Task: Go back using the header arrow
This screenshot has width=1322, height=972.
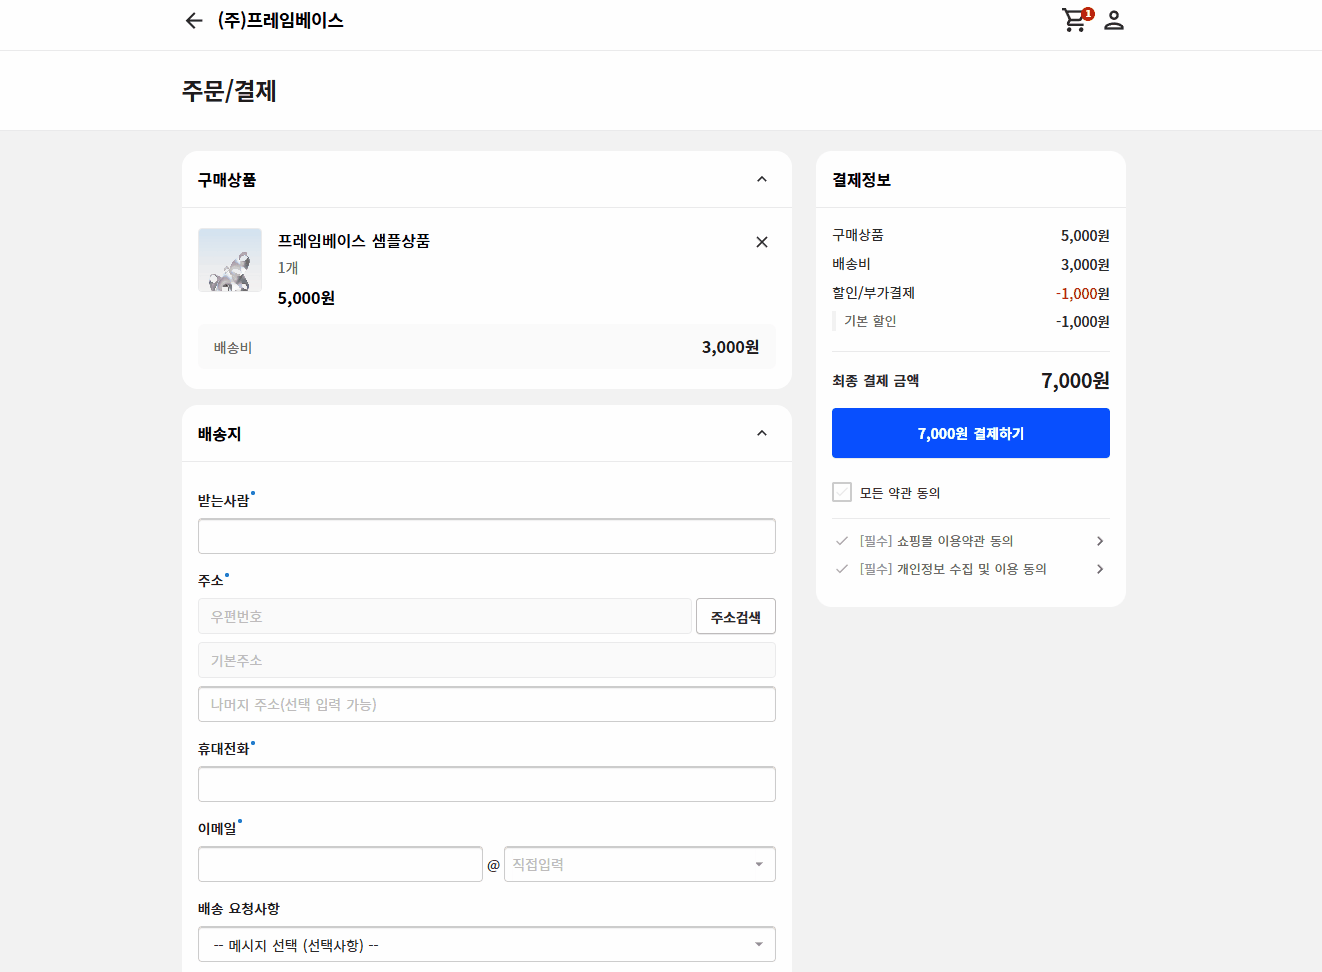Action: pyautogui.click(x=194, y=20)
